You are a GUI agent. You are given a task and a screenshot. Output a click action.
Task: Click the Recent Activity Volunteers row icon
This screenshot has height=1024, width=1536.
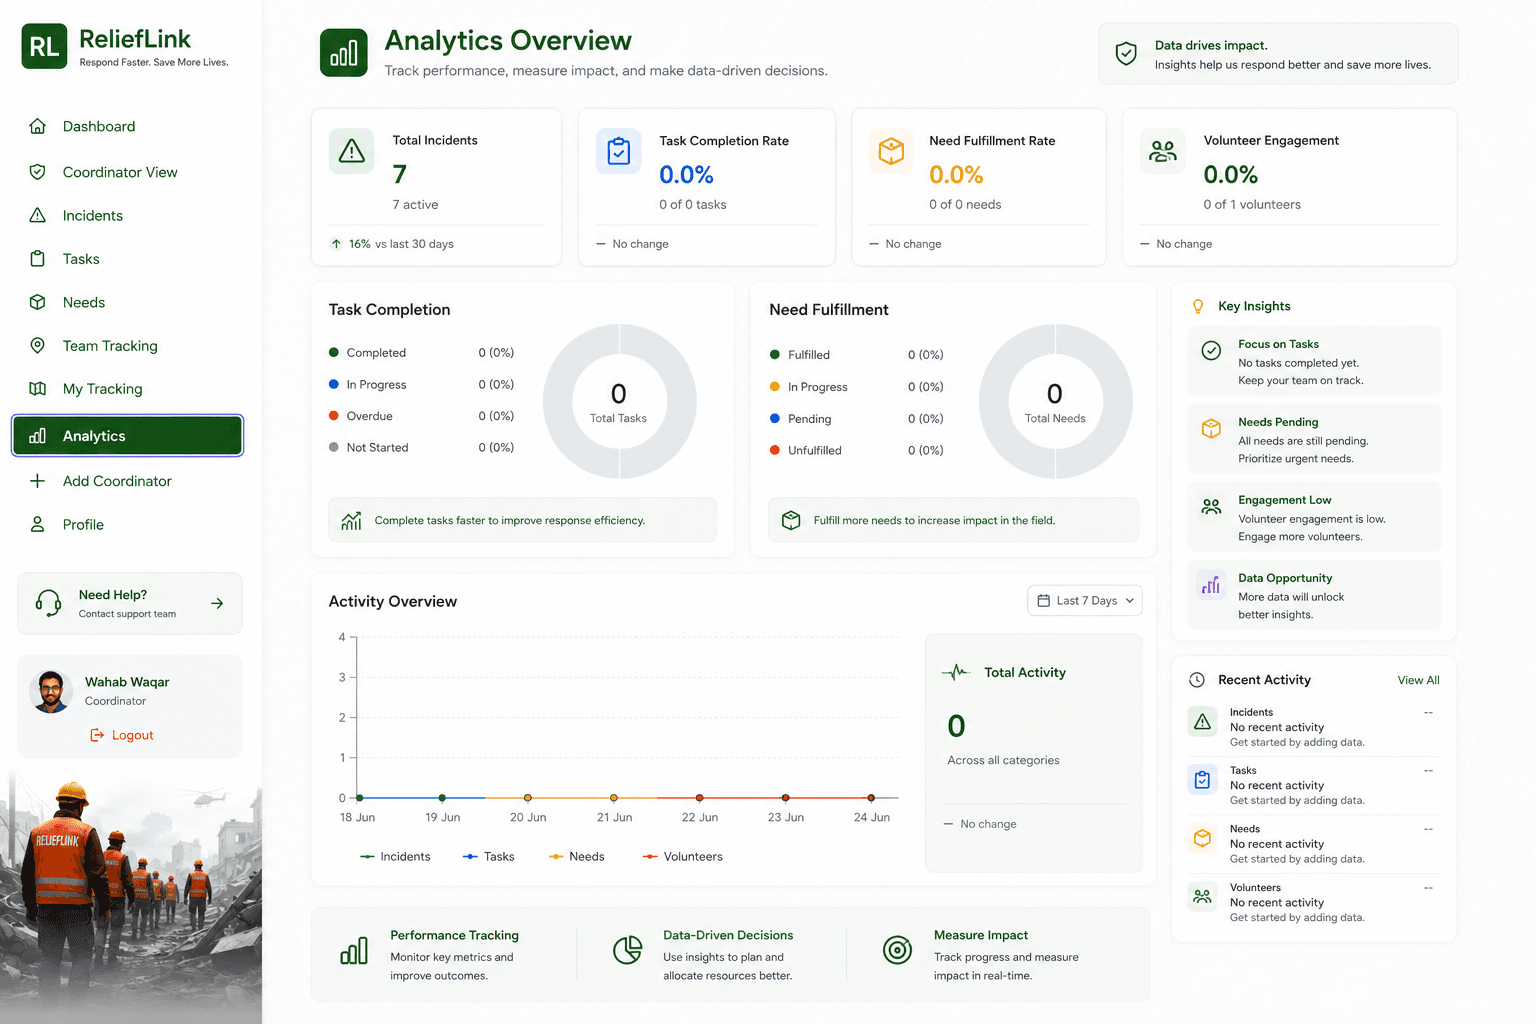coord(1203,896)
